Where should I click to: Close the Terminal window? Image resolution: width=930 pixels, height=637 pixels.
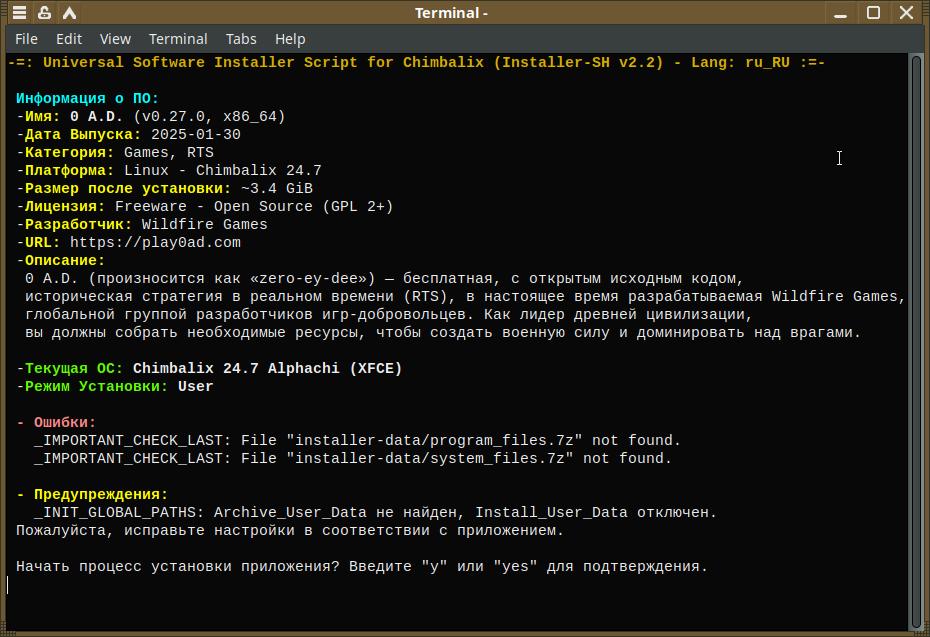(906, 13)
